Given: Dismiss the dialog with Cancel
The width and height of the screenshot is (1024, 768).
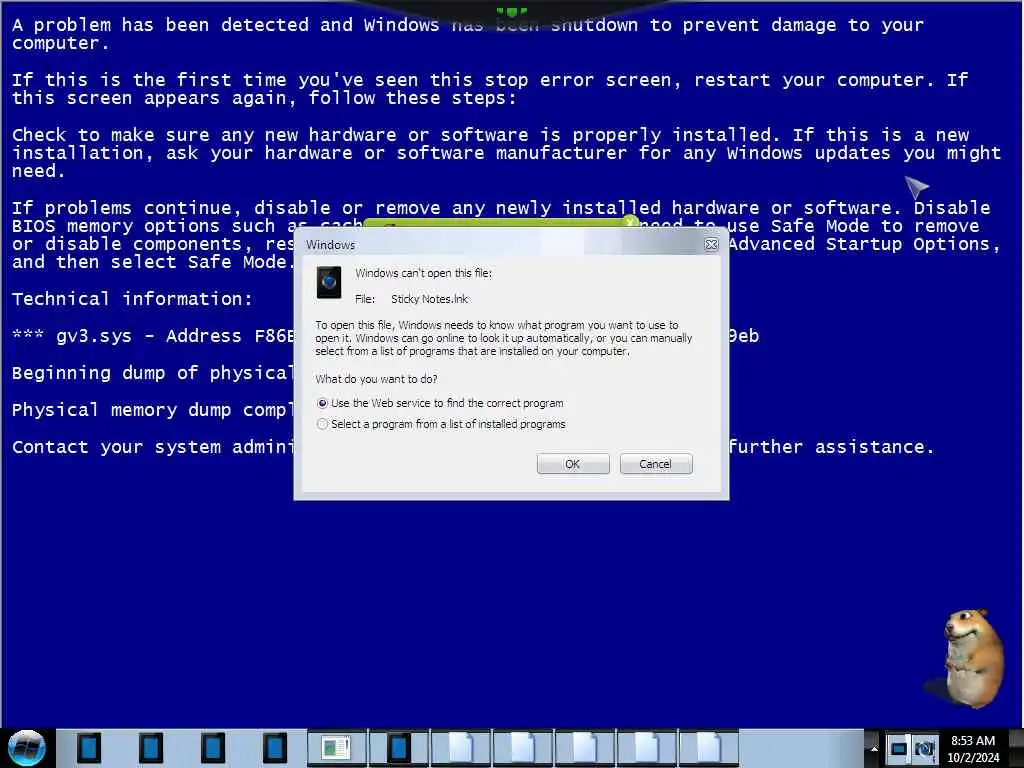Looking at the screenshot, I should pyautogui.click(x=656, y=464).
